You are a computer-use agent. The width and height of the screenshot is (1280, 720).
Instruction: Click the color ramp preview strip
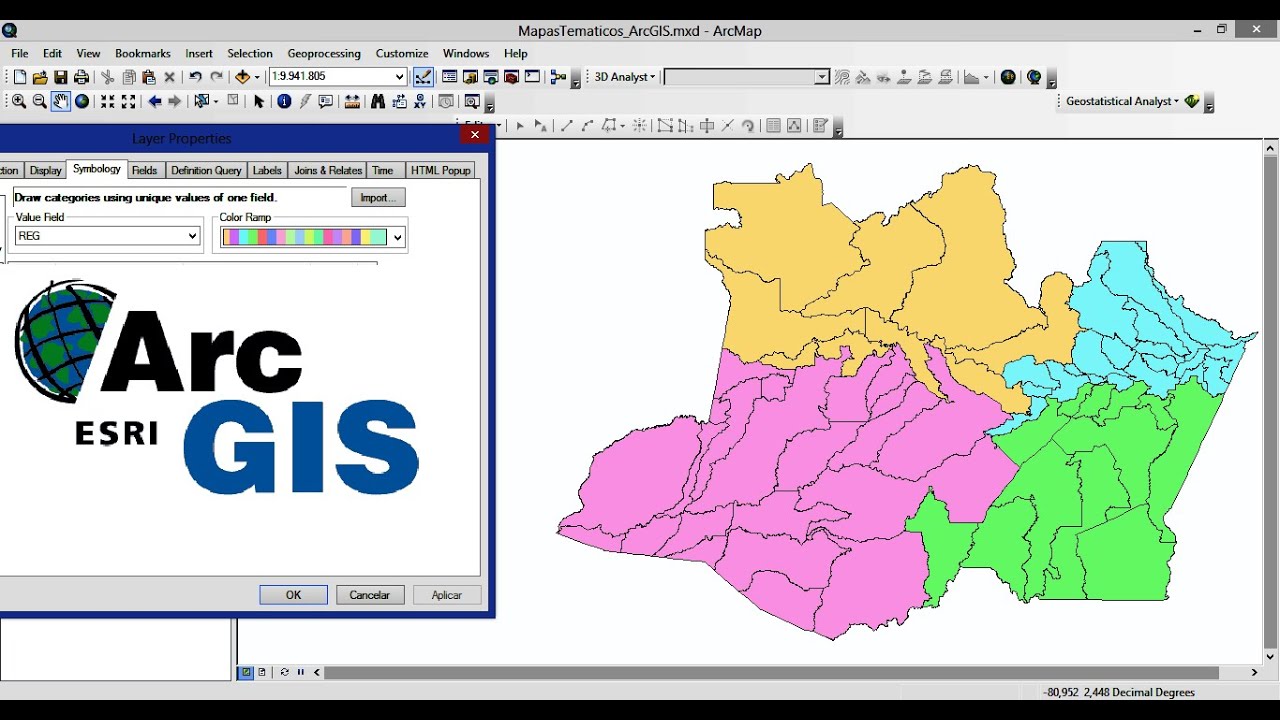click(304, 237)
